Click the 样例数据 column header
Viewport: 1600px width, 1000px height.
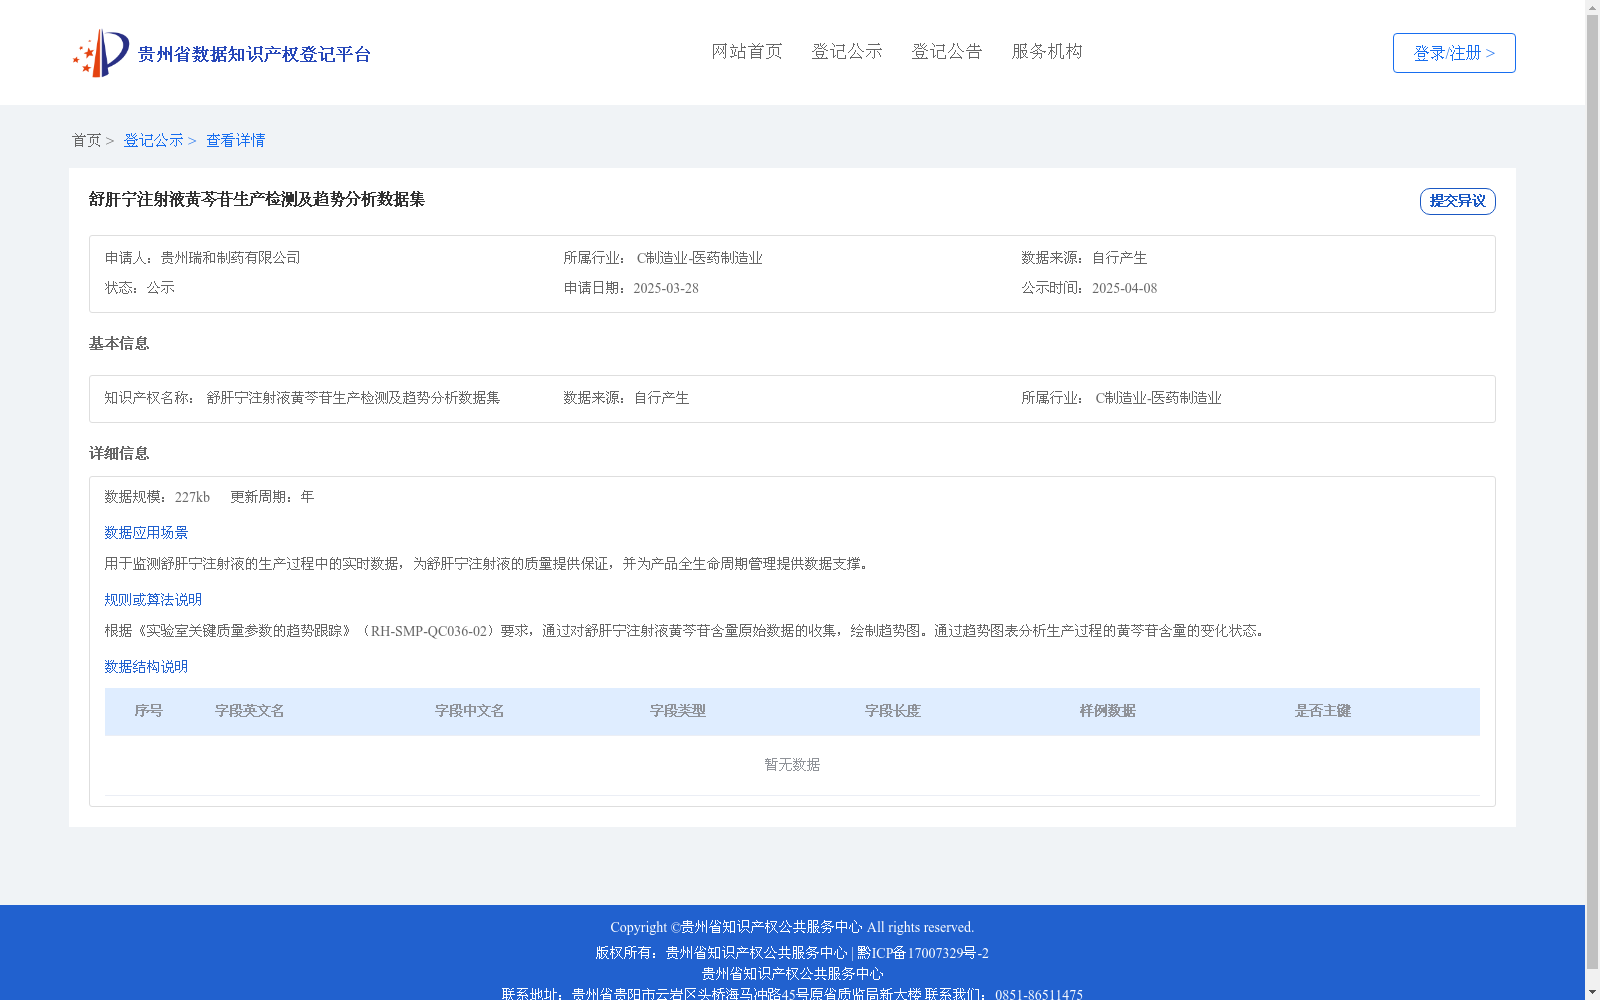pos(1108,711)
